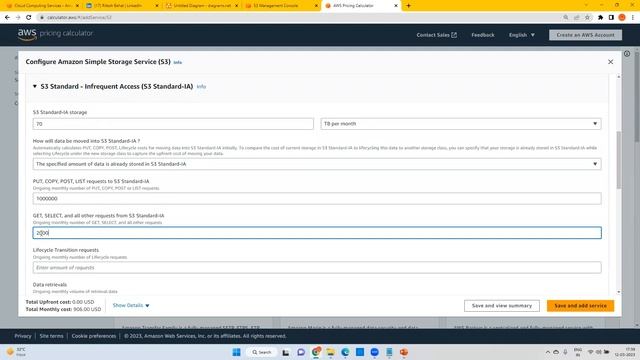This screenshot has width=640, height=360.
Task: Open the browser side panel icon
Action: coord(611,18)
